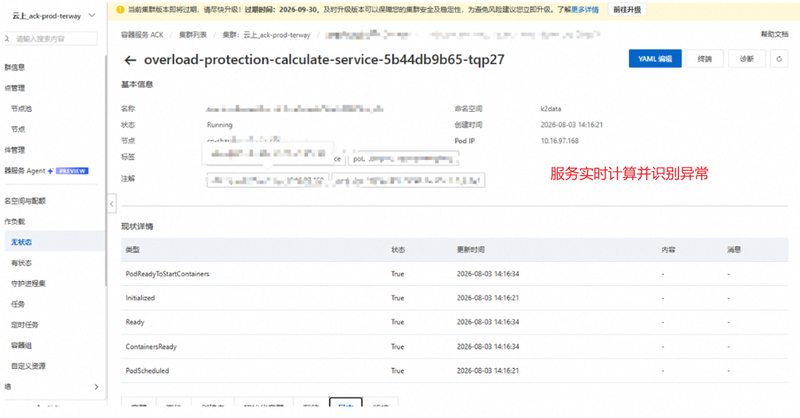Click the True status of PodScheduled

397,371
